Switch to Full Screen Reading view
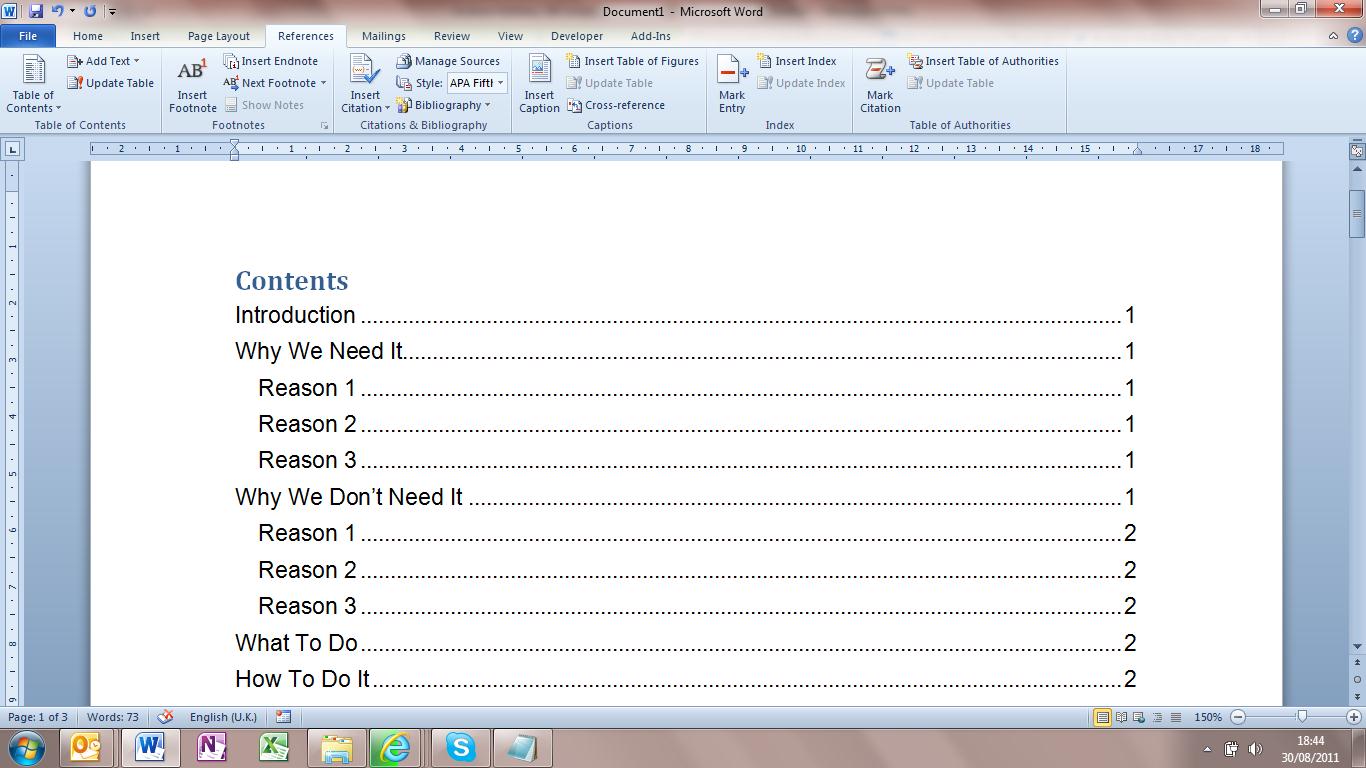Viewport: 1366px width, 768px height. [1122, 717]
